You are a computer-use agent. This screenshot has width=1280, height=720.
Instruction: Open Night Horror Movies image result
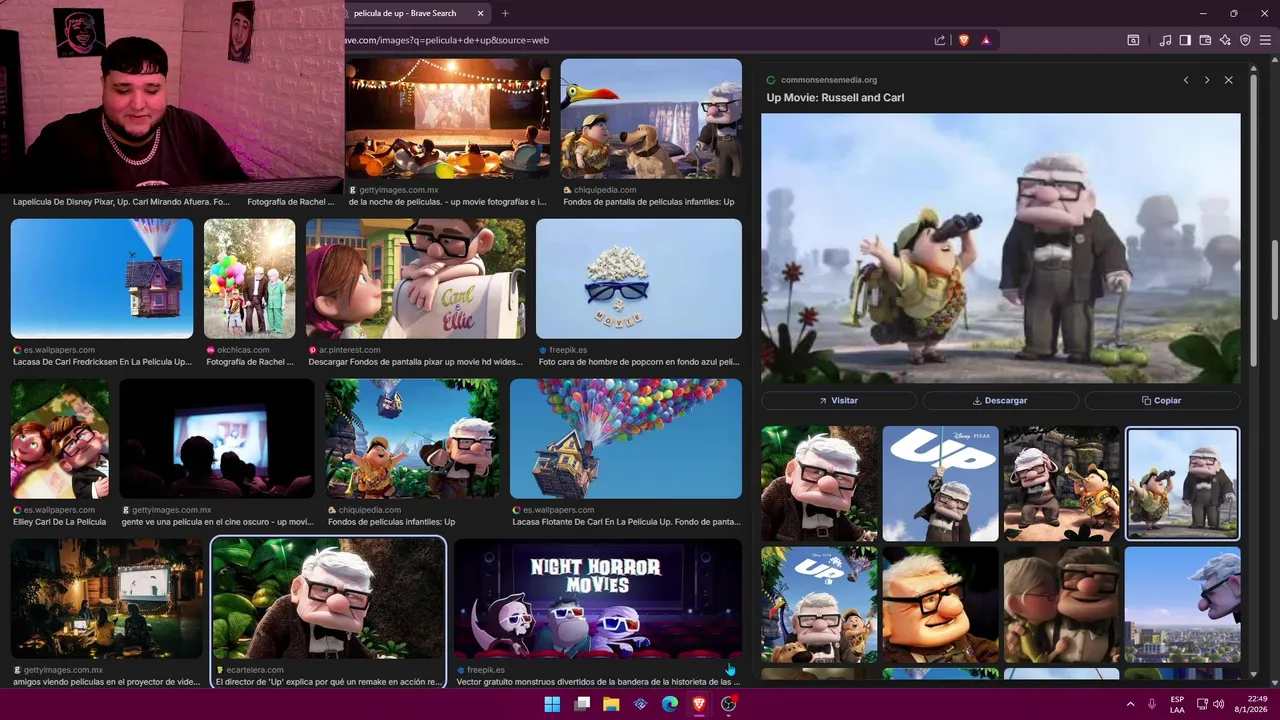pyautogui.click(x=597, y=599)
